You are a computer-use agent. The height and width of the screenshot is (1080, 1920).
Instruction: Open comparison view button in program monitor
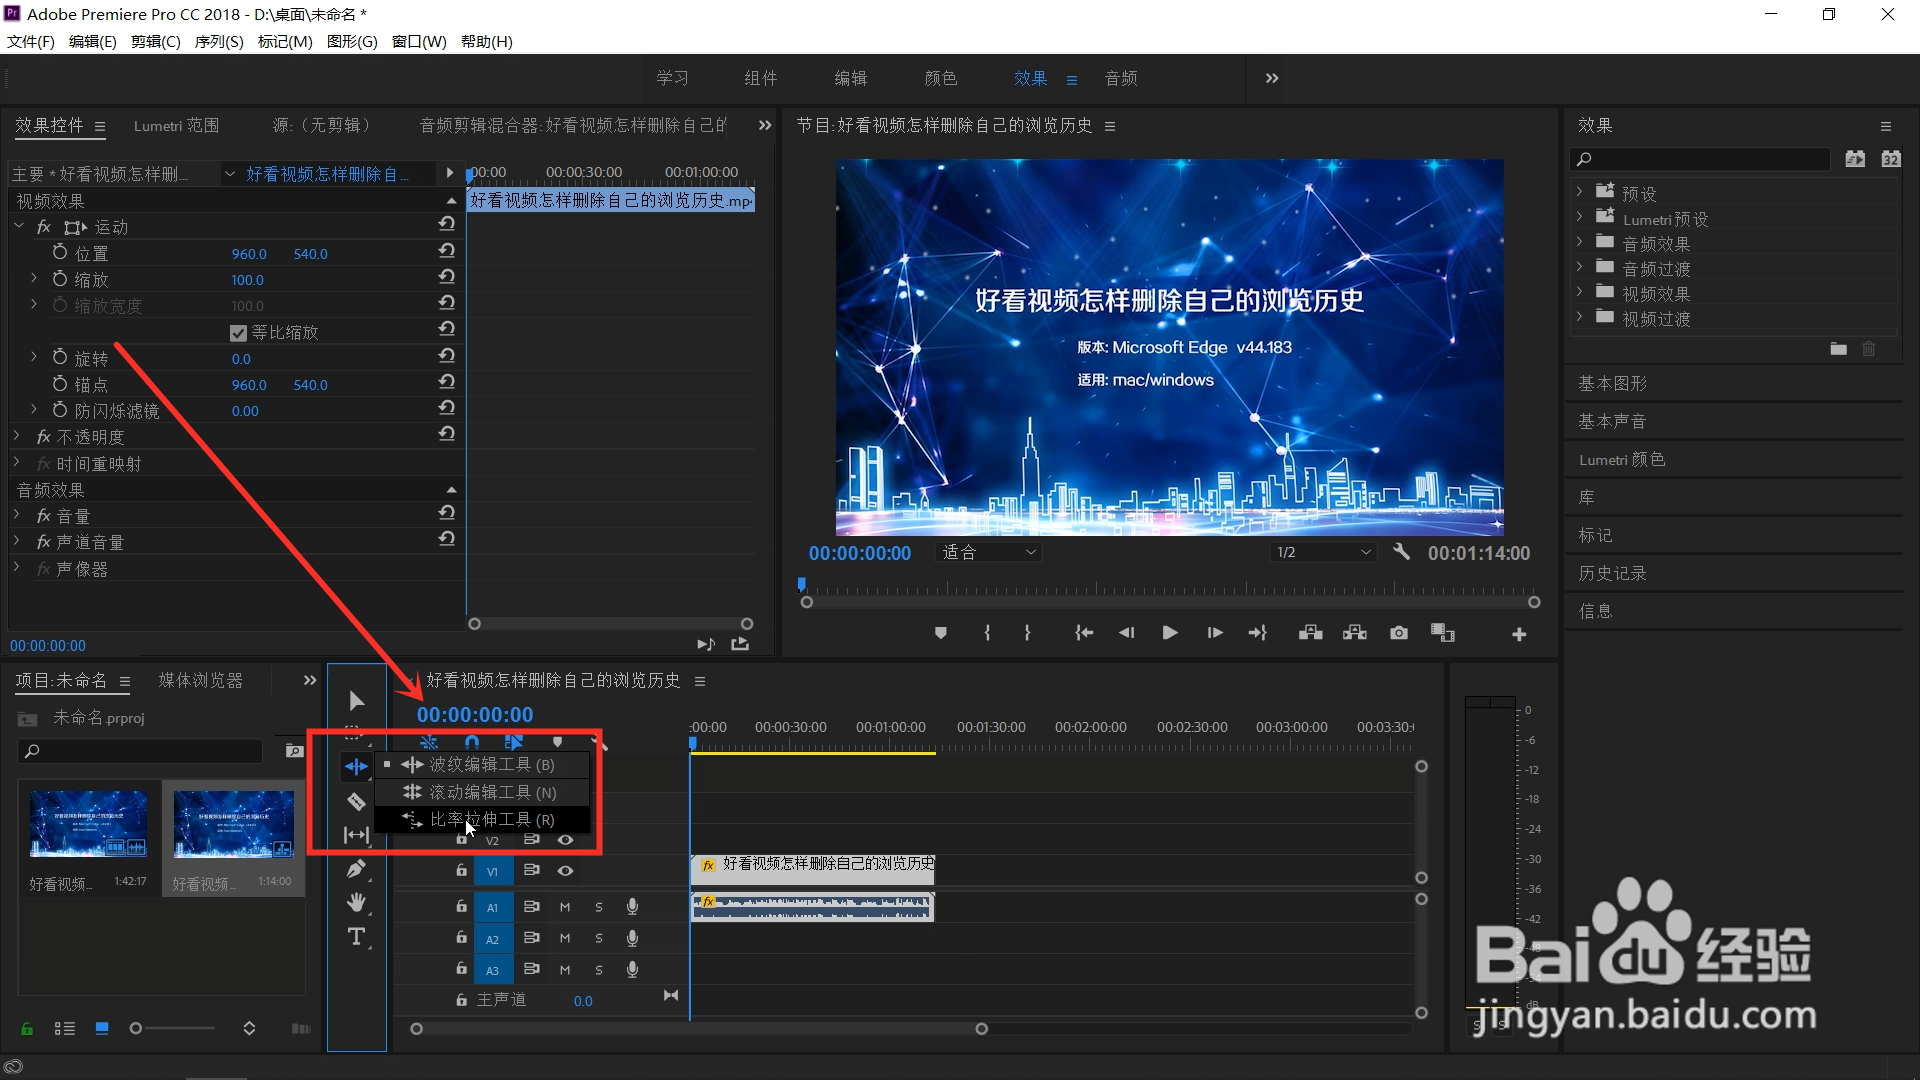[x=1443, y=633]
